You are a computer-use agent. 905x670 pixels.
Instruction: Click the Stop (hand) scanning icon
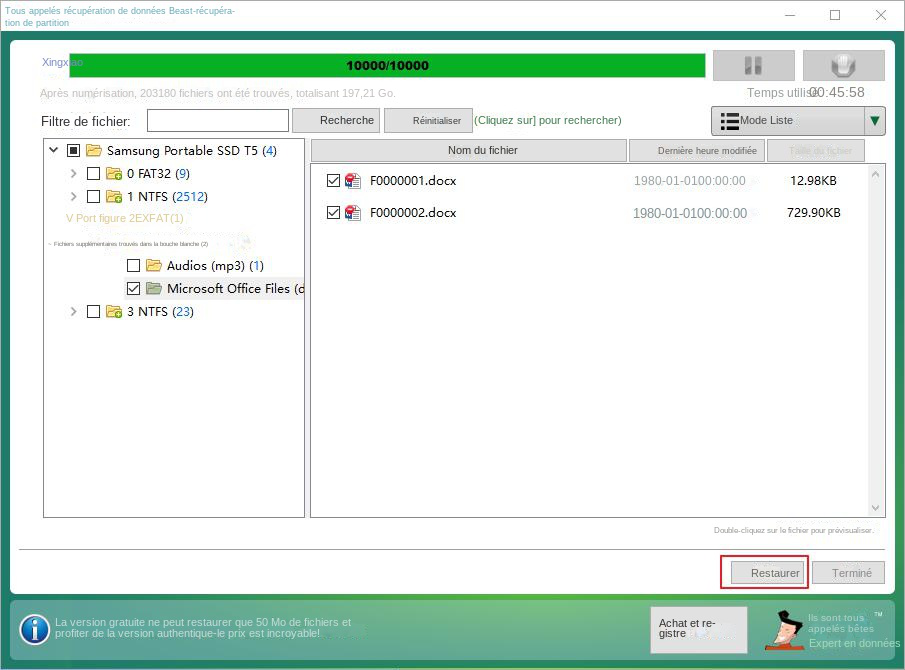click(843, 65)
